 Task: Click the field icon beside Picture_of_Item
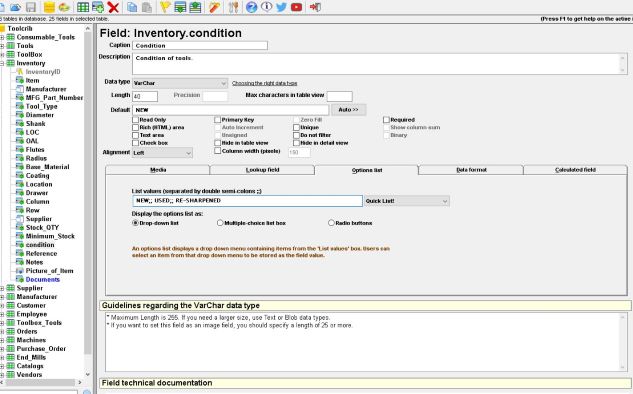click(x=19, y=271)
